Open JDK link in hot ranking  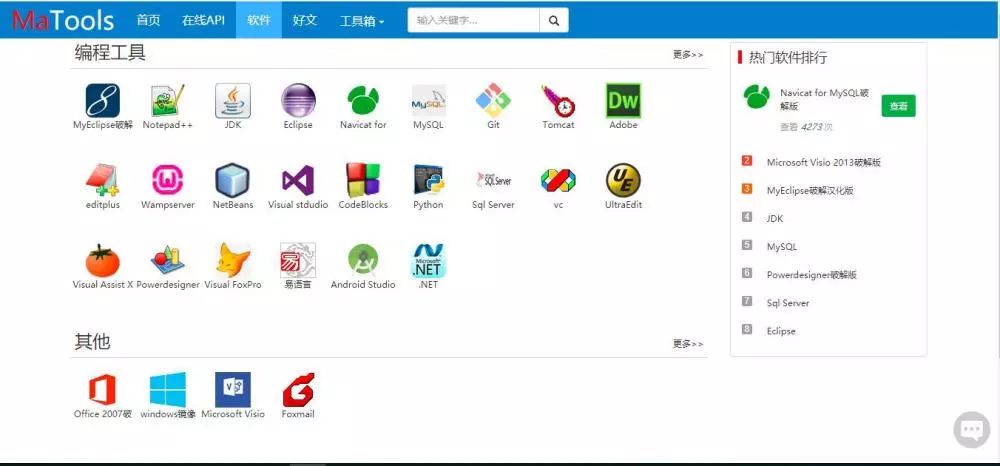point(775,219)
